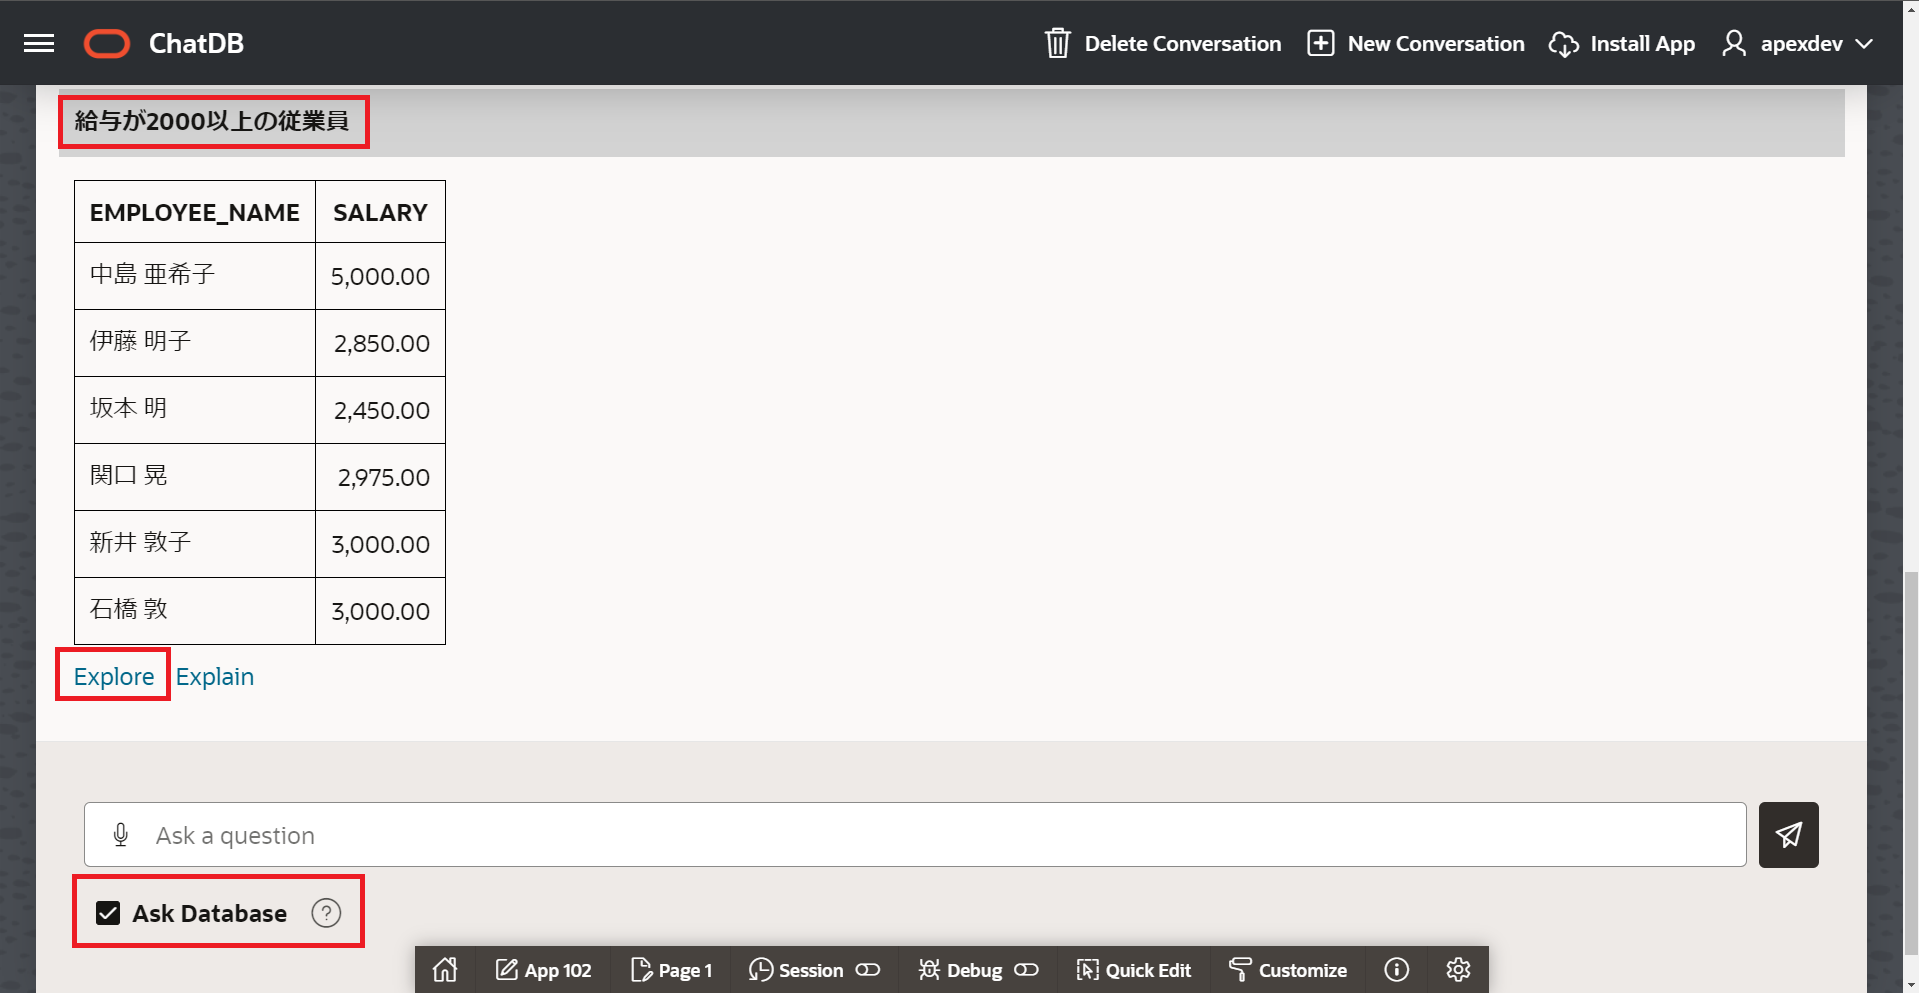Open the hamburger navigation menu

pyautogui.click(x=39, y=43)
